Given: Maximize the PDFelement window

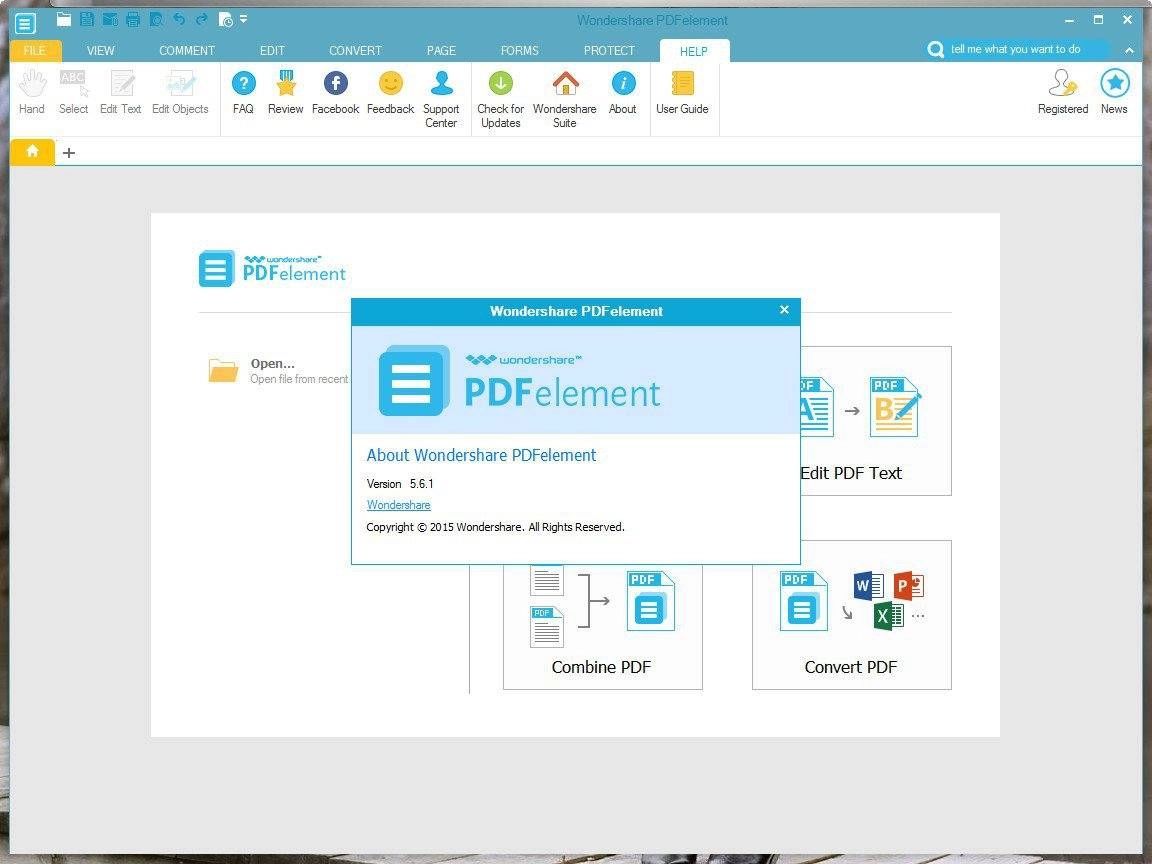Looking at the screenshot, I should click(1098, 20).
